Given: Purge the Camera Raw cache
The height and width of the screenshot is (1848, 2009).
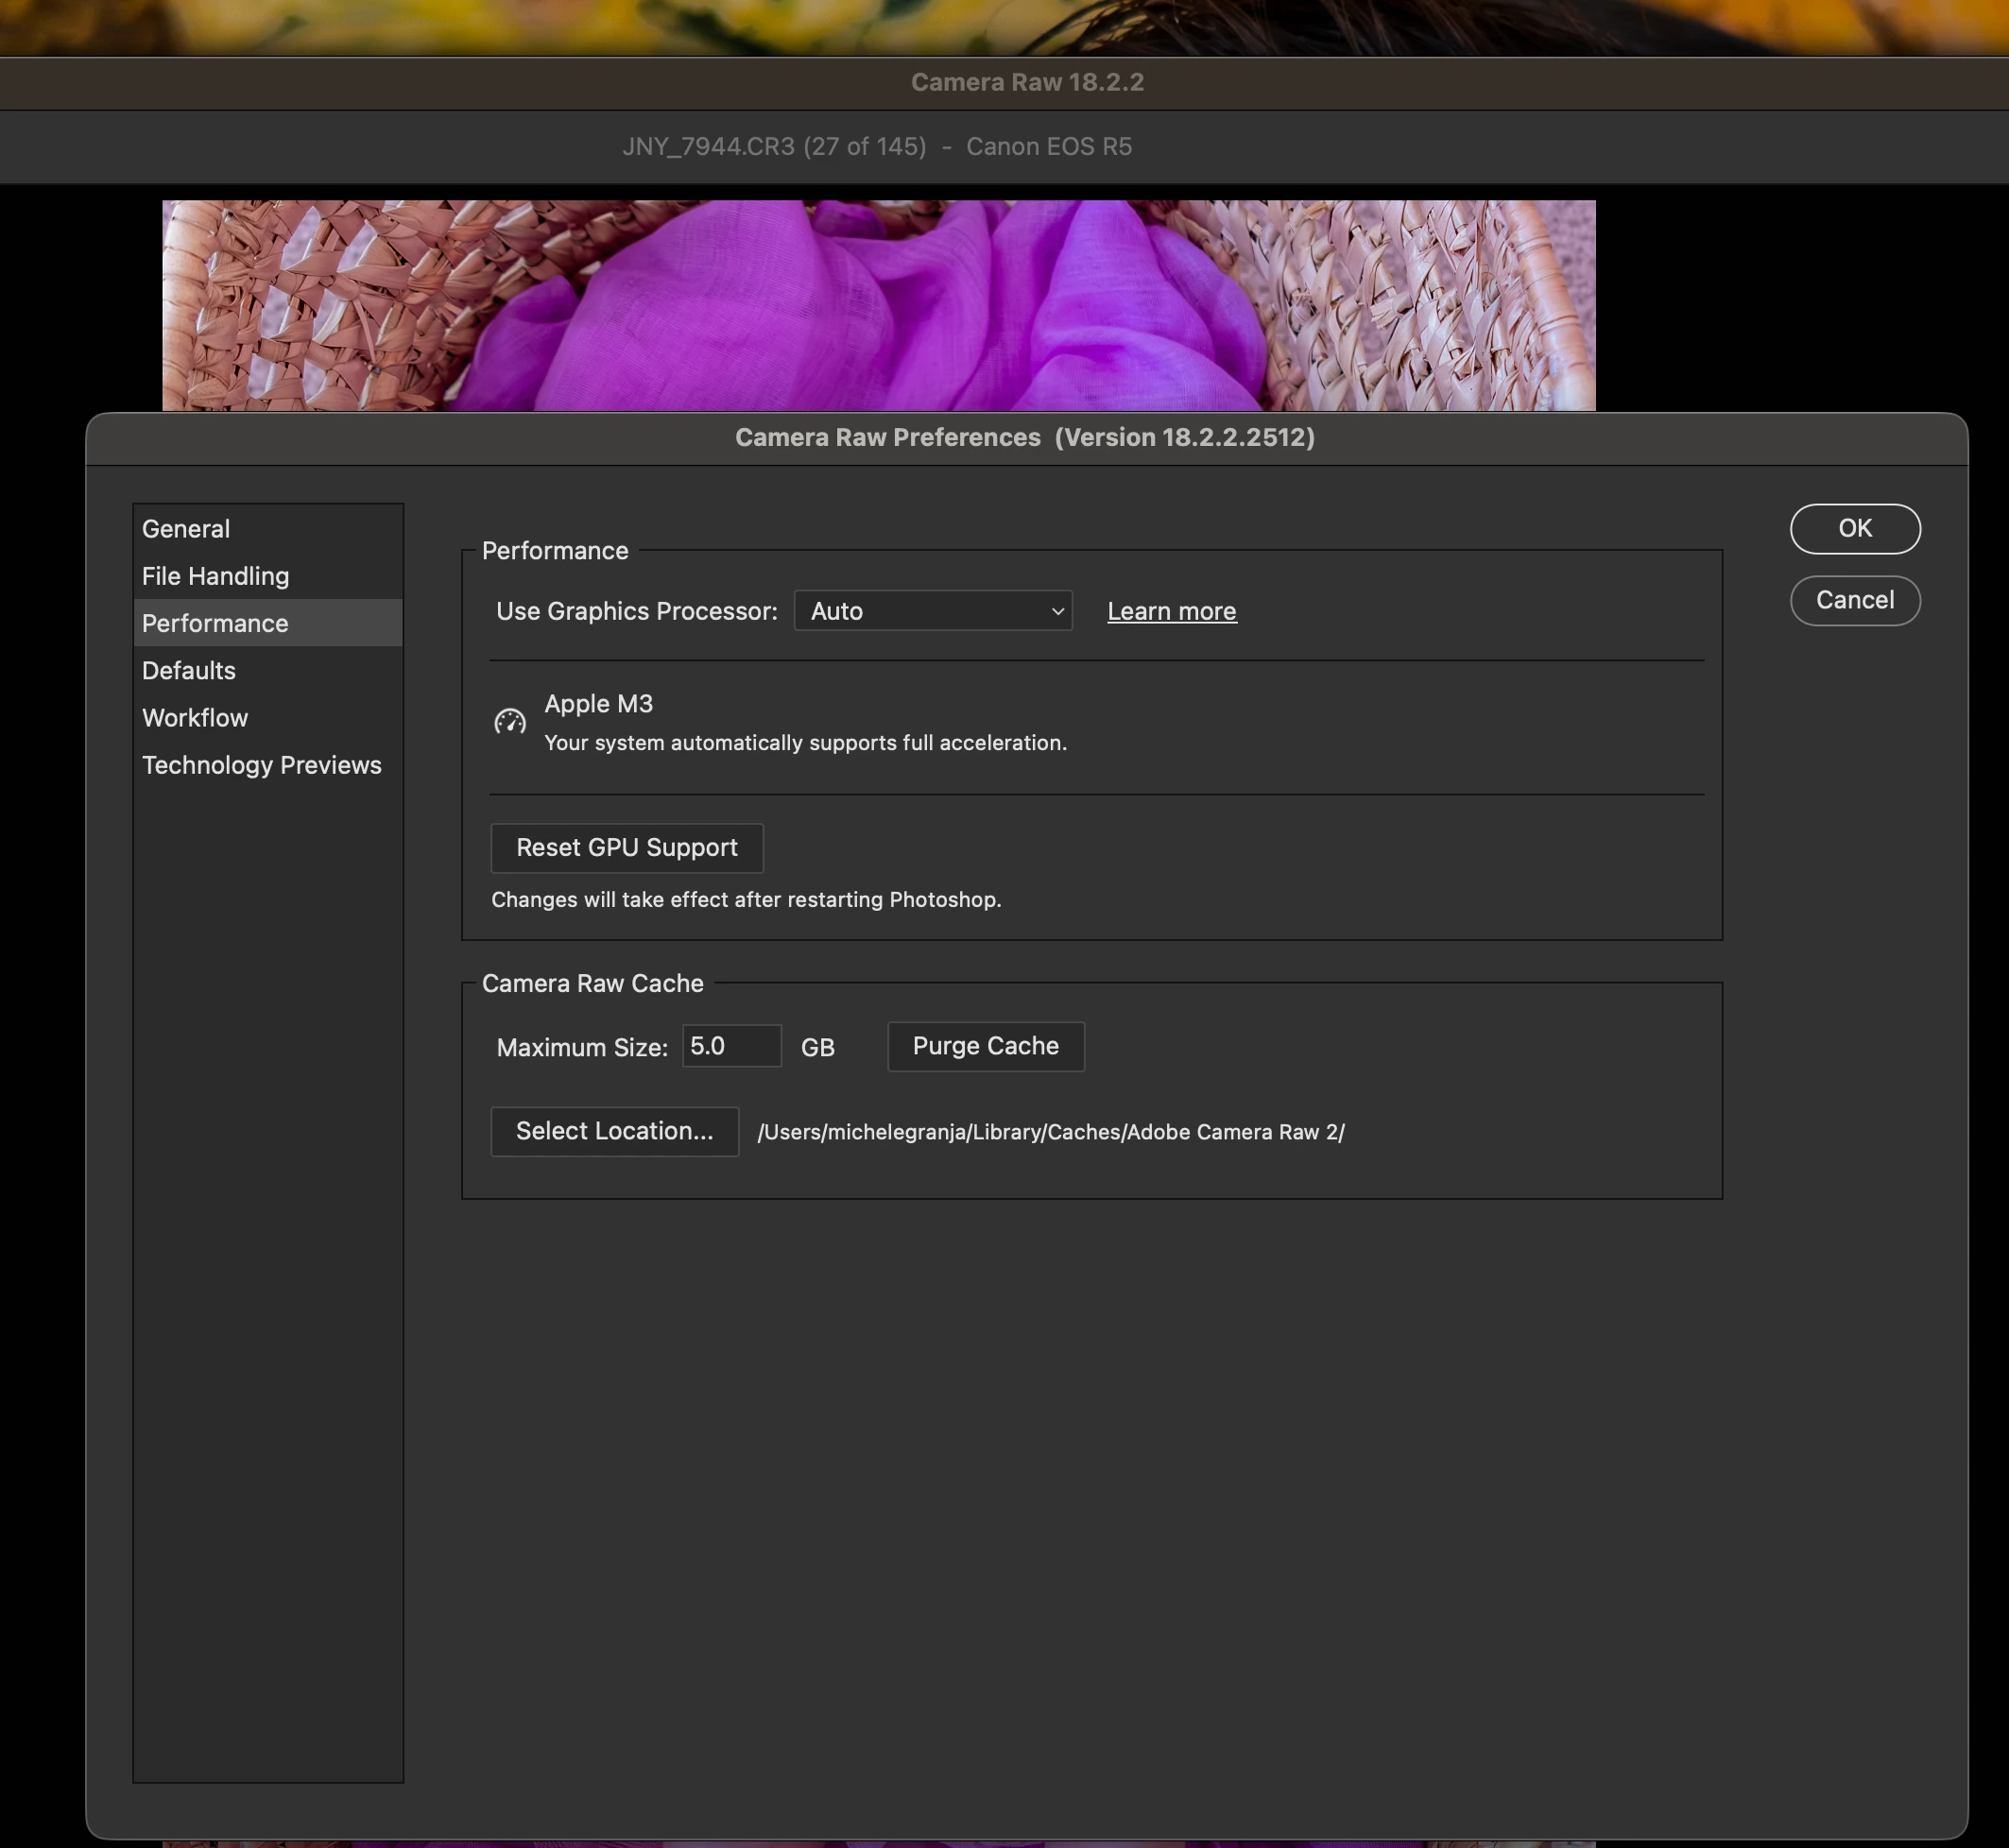Looking at the screenshot, I should 985,1046.
